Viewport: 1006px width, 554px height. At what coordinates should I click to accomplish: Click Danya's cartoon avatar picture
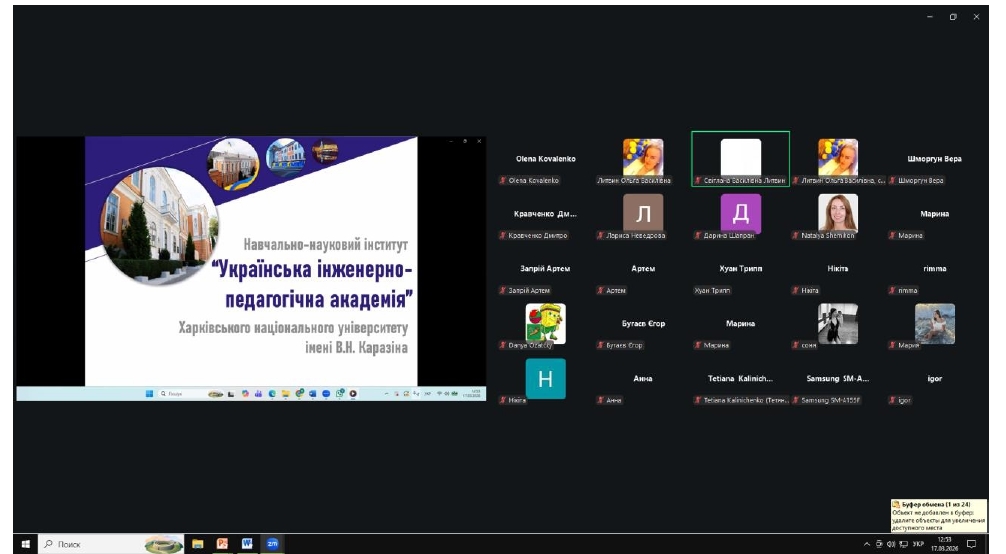pyautogui.click(x=545, y=323)
